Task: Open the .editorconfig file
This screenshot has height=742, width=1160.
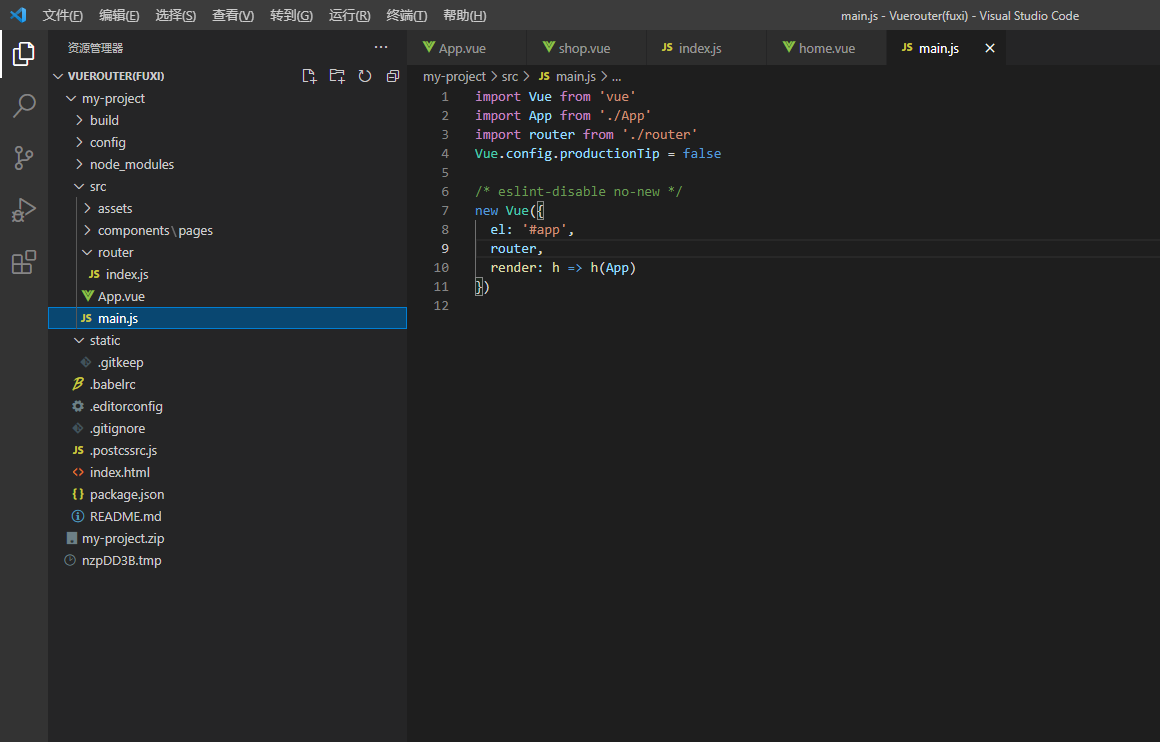Action: [227, 406]
